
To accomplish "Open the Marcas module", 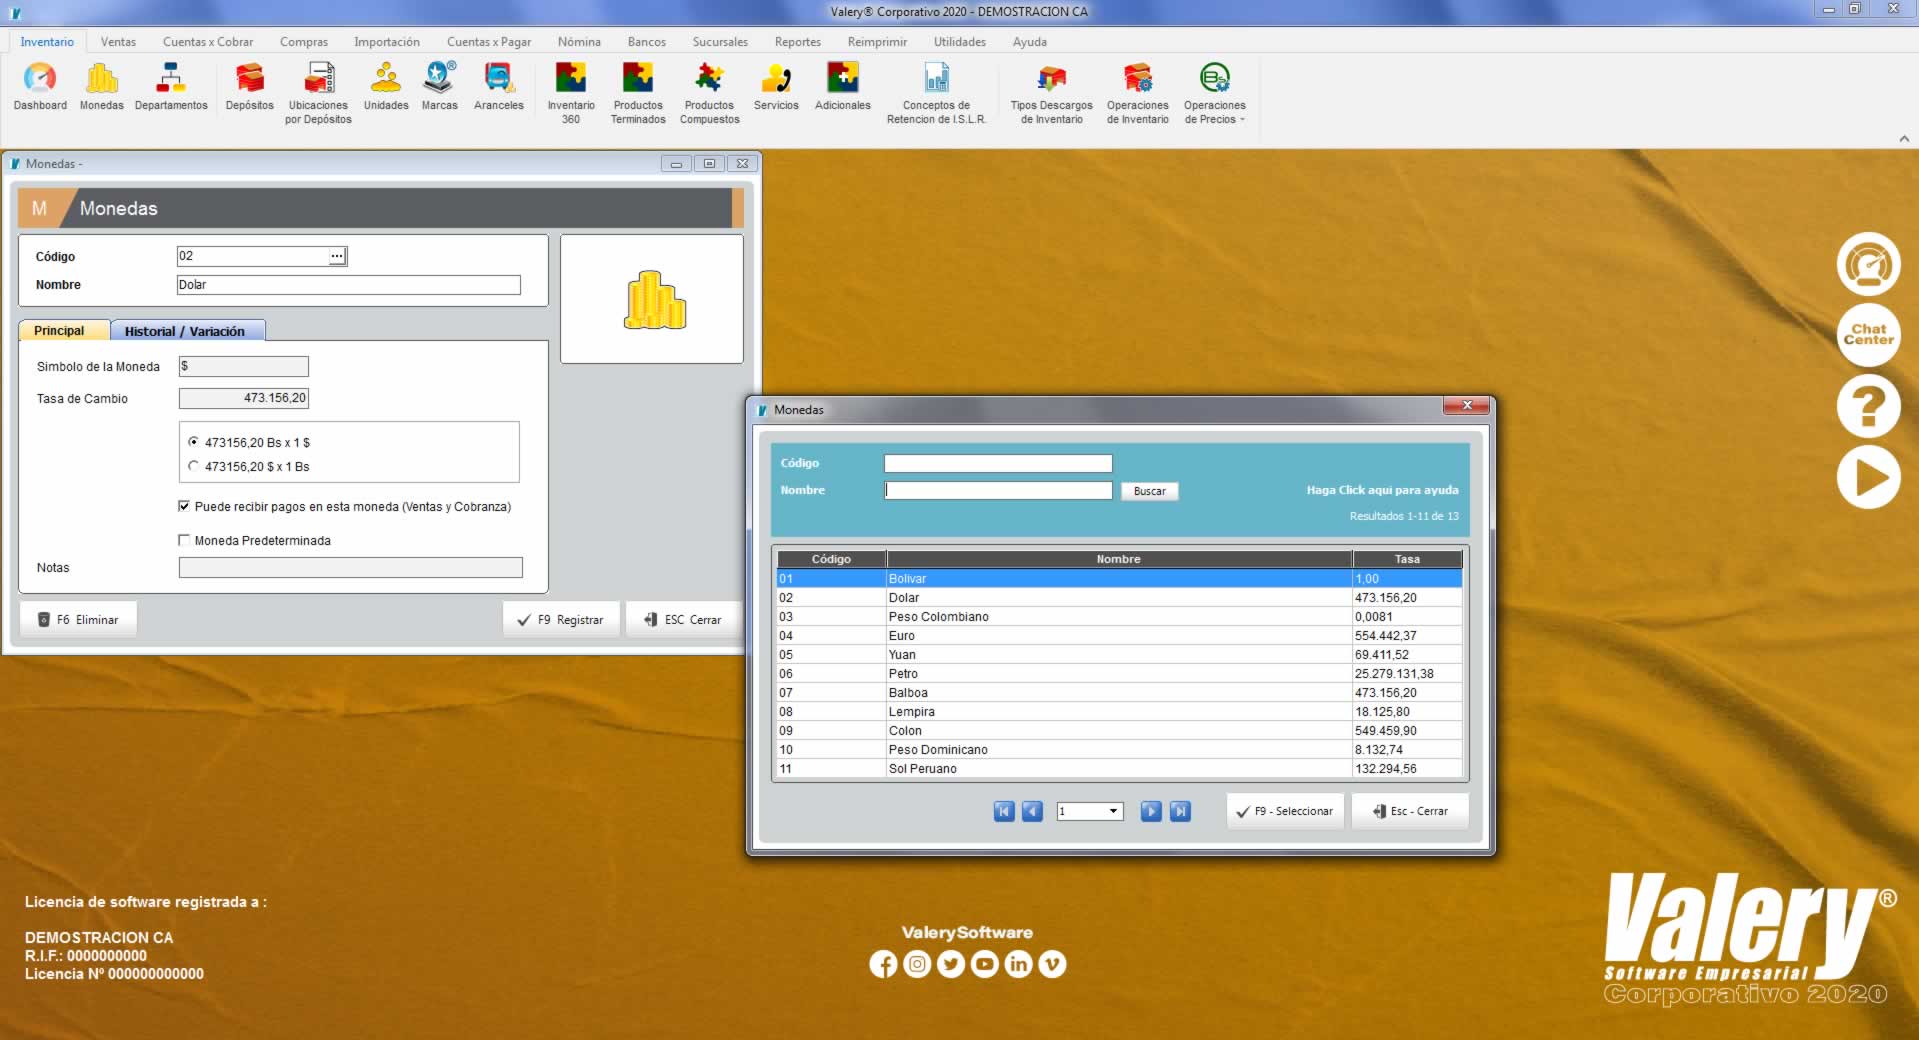I will [439, 86].
